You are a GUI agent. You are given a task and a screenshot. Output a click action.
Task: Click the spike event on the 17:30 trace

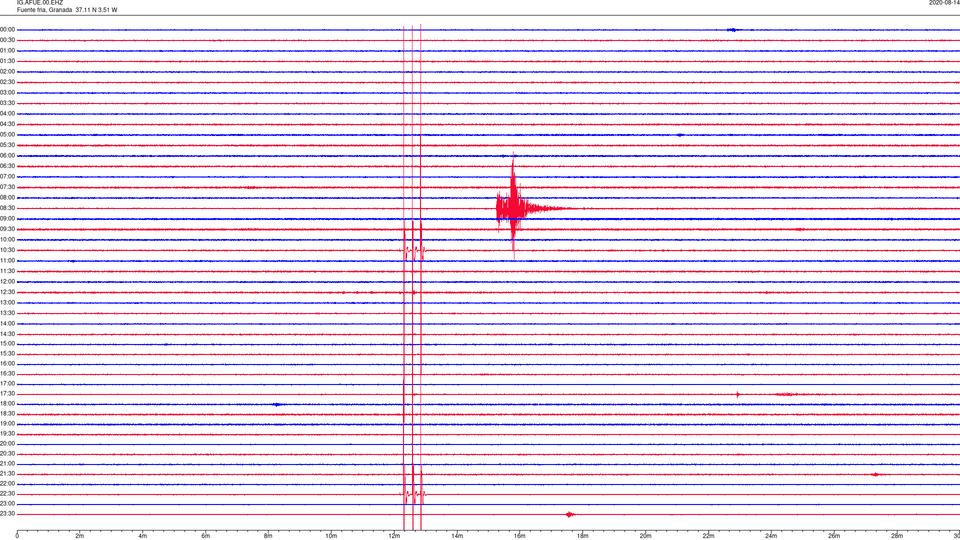tap(738, 394)
